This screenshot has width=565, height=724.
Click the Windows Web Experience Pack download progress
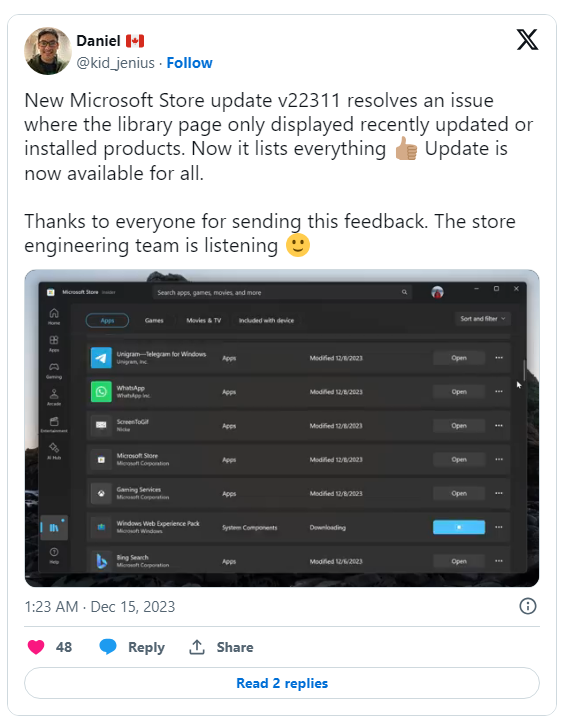pos(459,527)
